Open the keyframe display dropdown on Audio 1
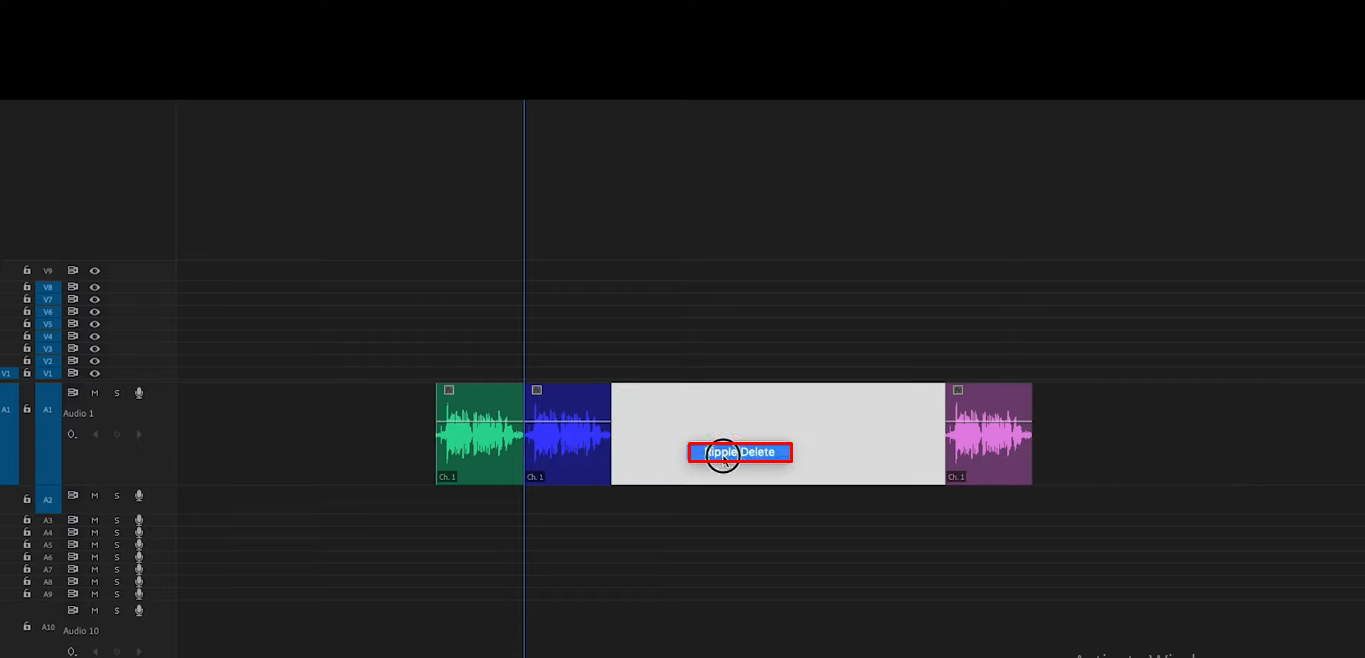 click(72, 433)
